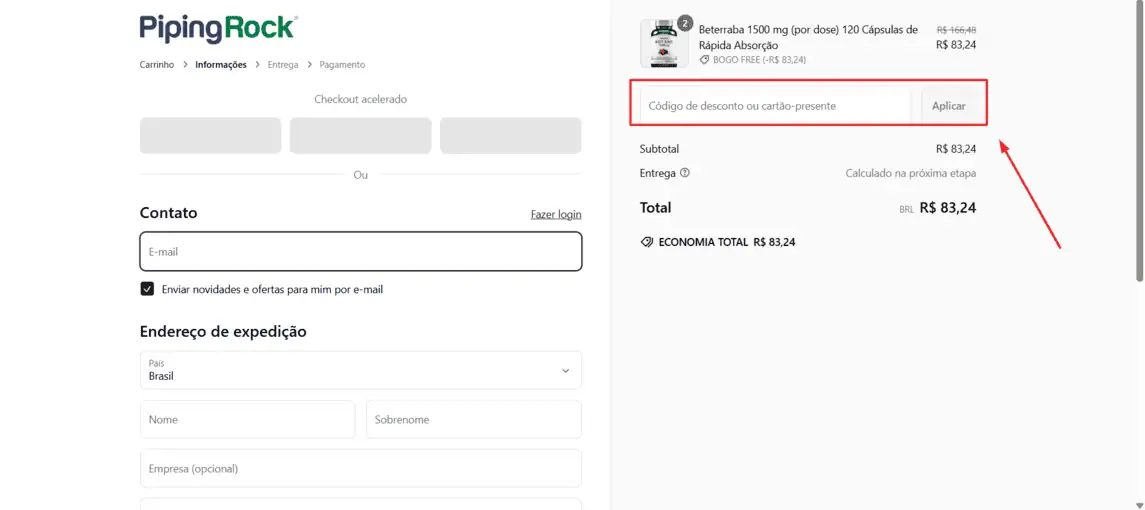Image resolution: width=1145 pixels, height=510 pixels.
Task: Click the Beterraba 1500 mg product name
Action: click(x=808, y=37)
